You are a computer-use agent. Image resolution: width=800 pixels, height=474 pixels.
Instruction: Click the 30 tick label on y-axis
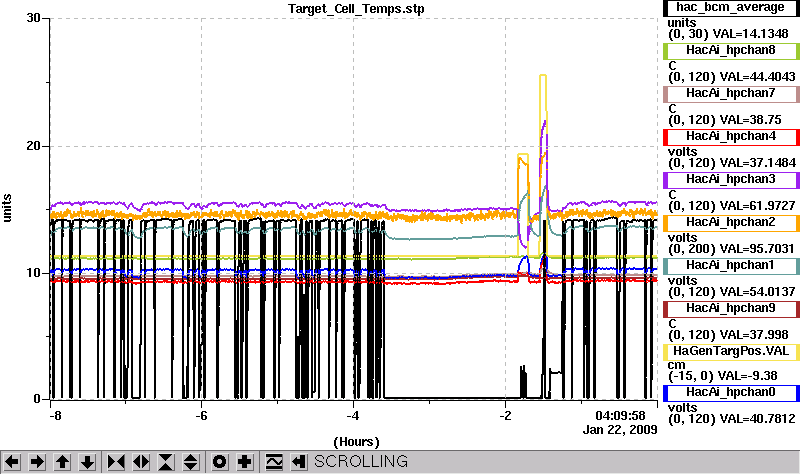[34, 18]
